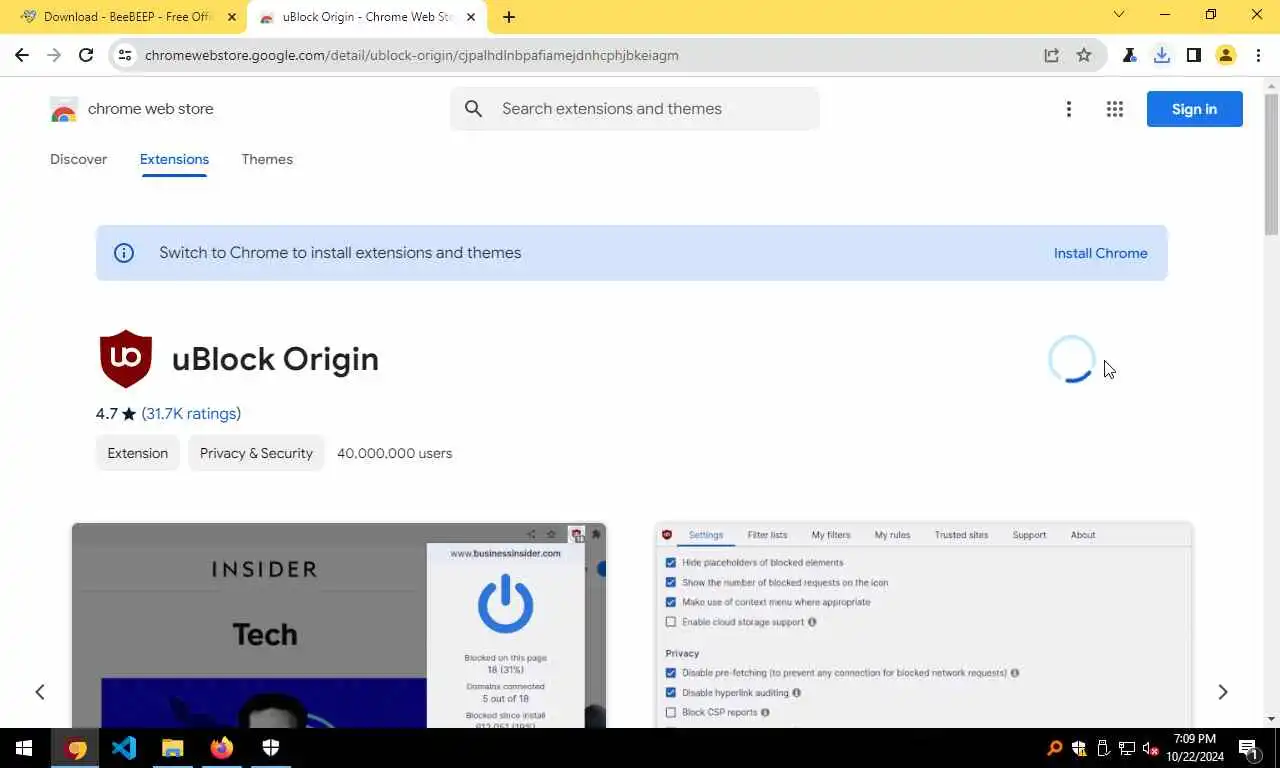Screen dimensions: 1280x768
Task: Follow the Install Chrome link
Action: pos(1100,253)
